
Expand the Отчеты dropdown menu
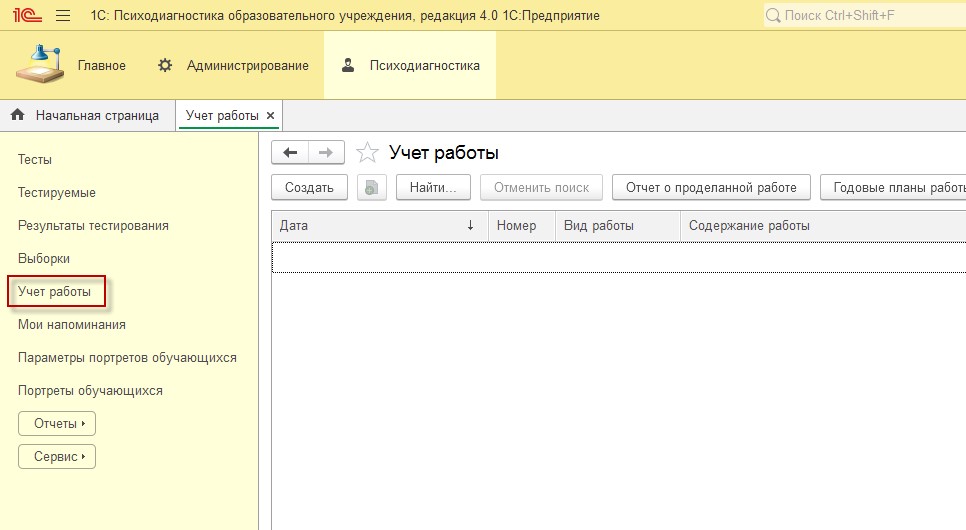57,423
